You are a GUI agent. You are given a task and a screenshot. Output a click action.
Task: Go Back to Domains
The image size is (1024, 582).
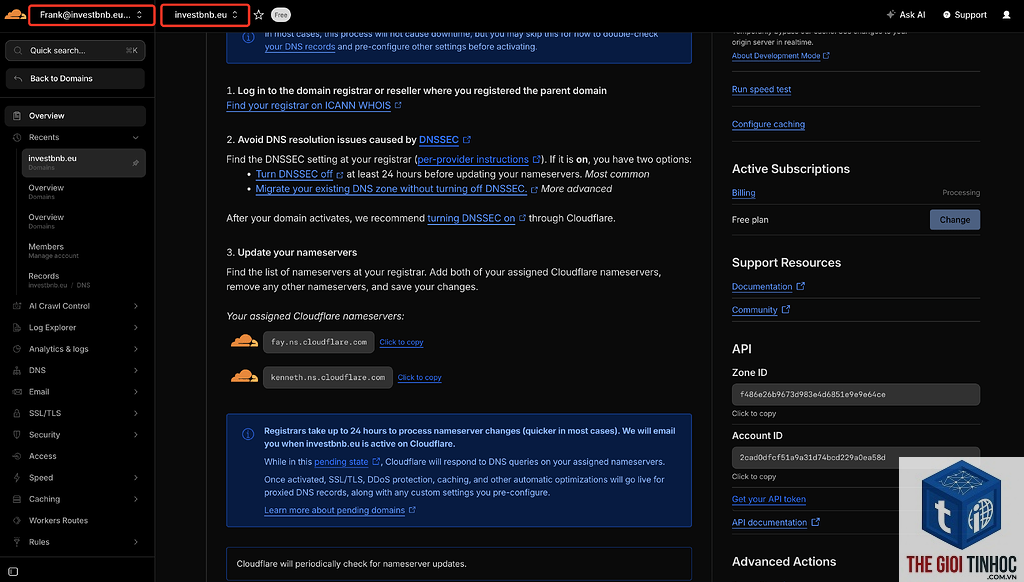[75, 78]
